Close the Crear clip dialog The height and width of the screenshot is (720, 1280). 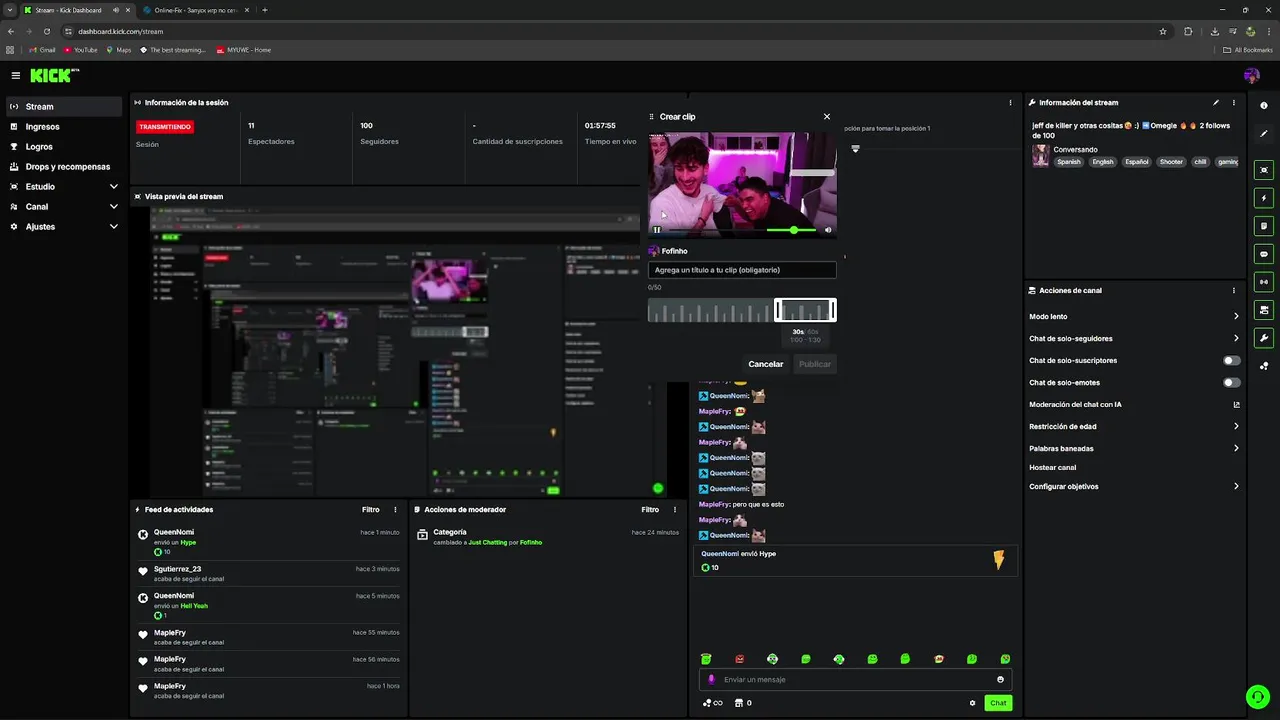(827, 117)
